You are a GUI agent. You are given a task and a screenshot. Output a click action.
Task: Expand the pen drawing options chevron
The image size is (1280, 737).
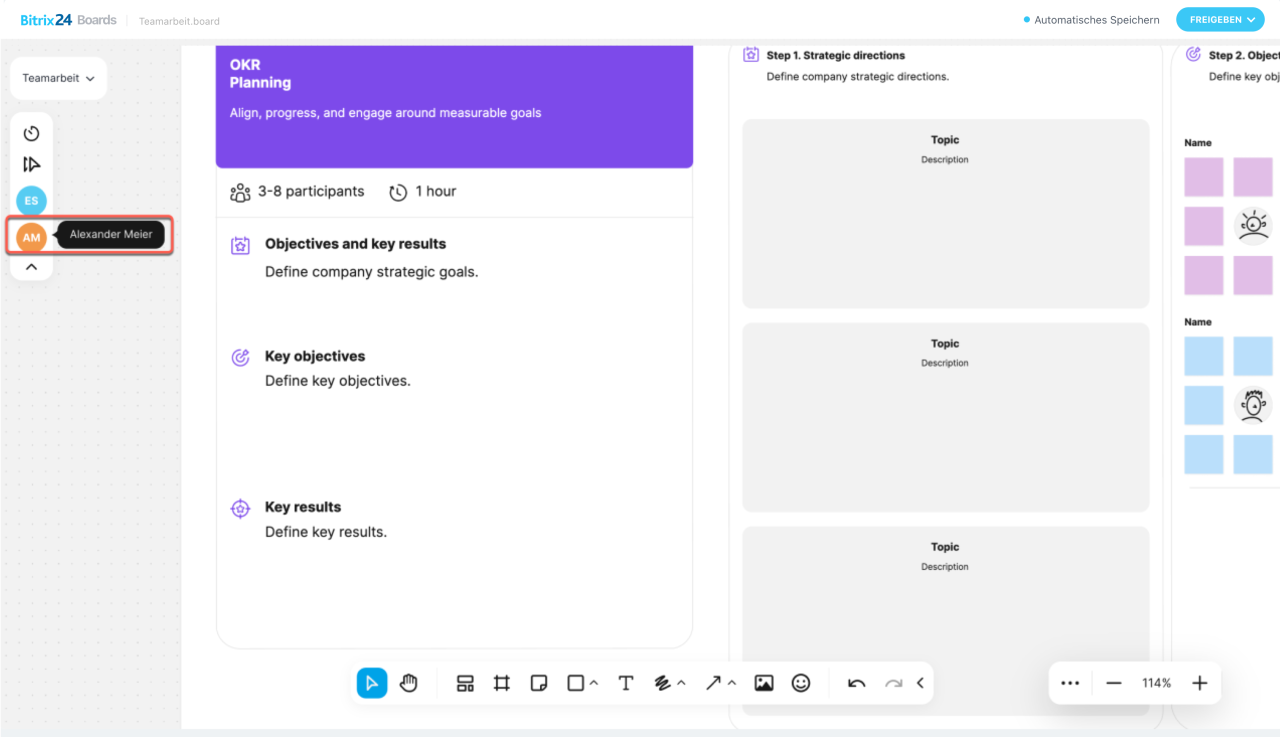682,683
